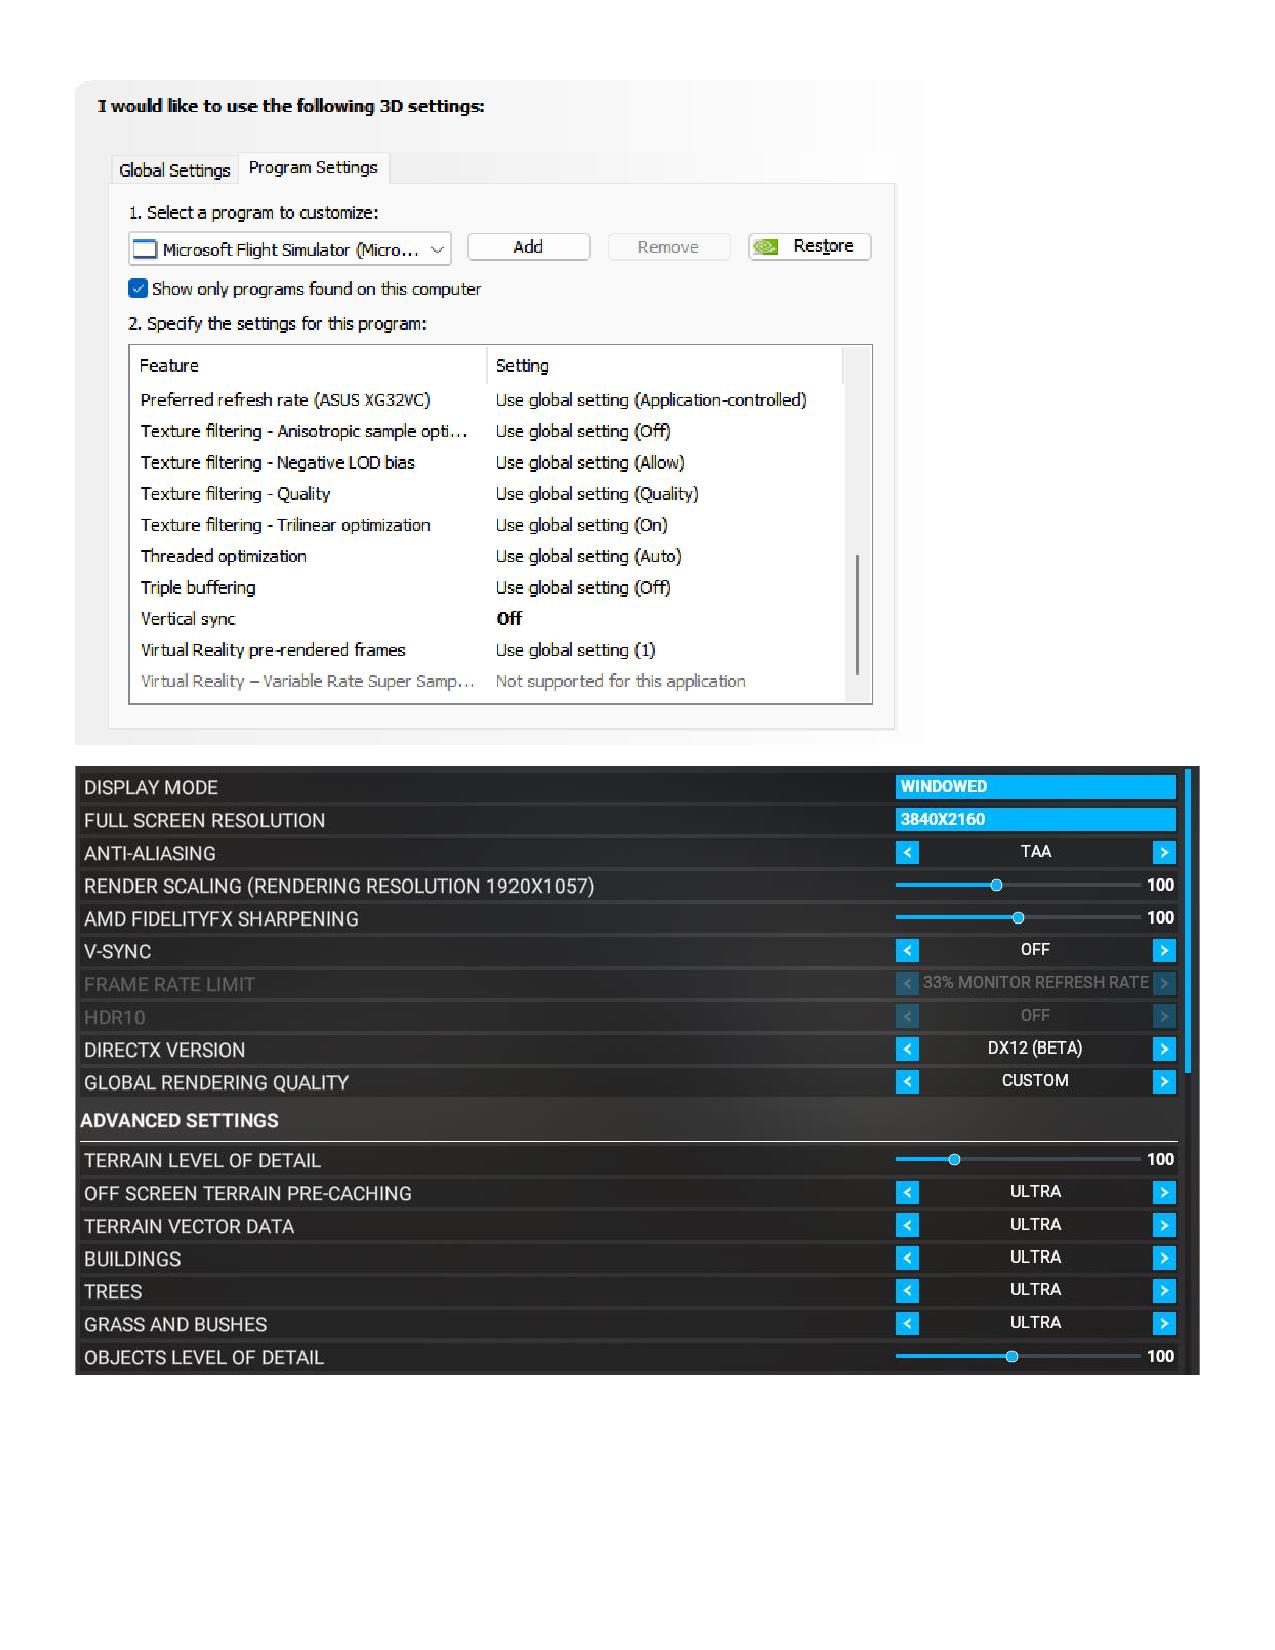Click Texture filtering - Anisotropic sample optimization setting

tap(583, 431)
